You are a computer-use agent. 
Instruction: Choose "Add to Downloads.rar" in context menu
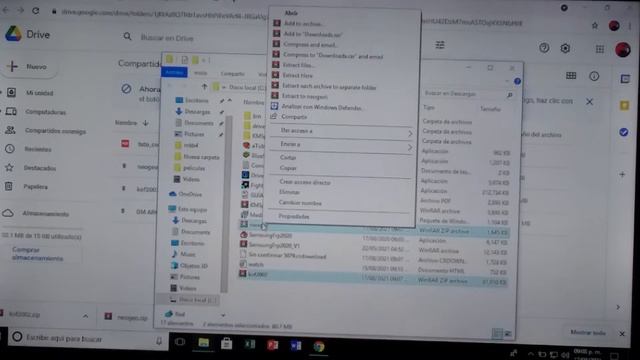pos(313,34)
